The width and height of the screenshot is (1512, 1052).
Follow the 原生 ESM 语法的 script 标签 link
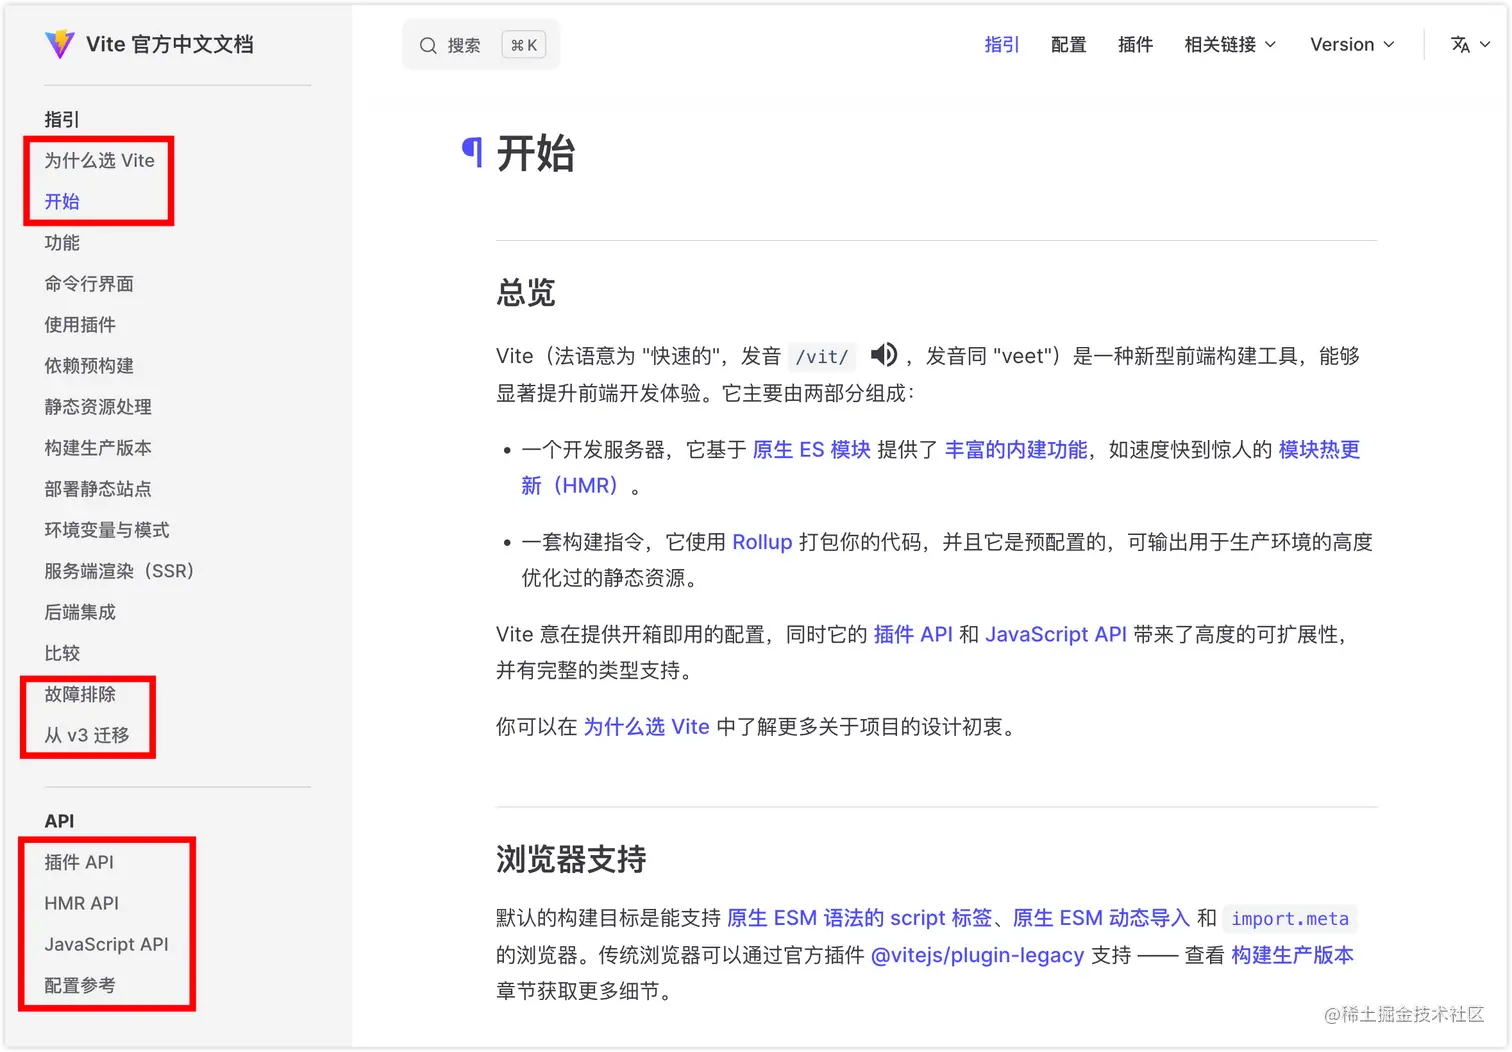[859, 917]
